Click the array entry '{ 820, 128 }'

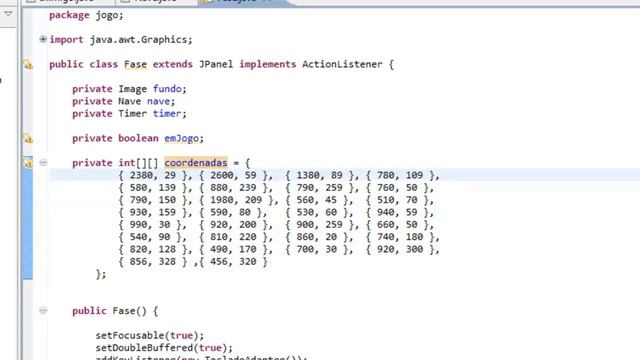[x=153, y=249]
